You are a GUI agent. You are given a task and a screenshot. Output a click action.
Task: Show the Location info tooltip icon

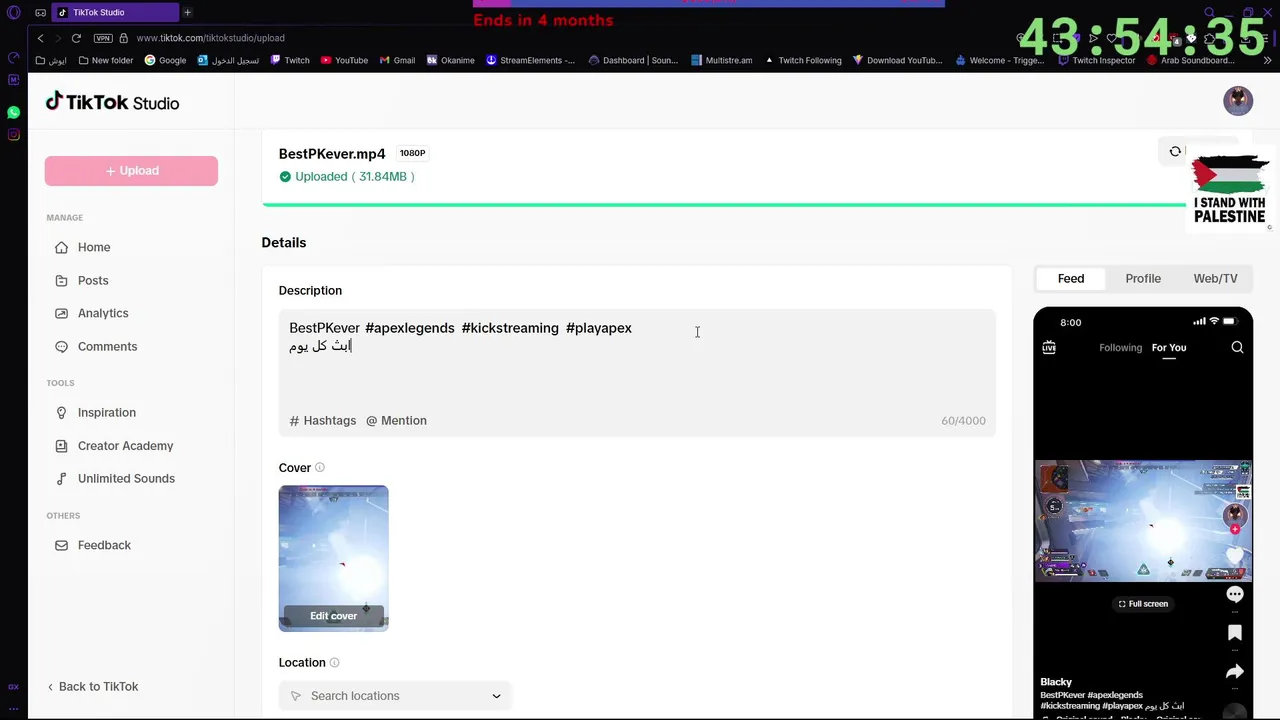334,662
